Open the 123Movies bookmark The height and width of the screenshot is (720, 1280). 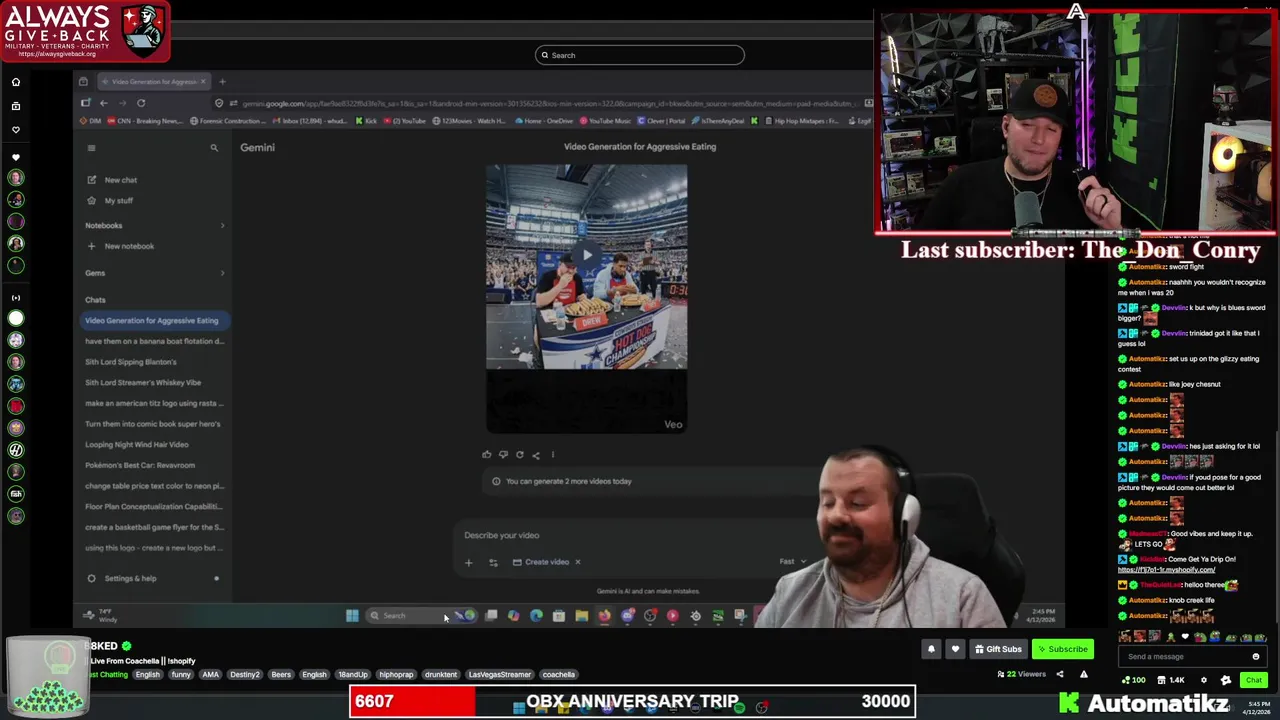pyautogui.click(x=470, y=121)
